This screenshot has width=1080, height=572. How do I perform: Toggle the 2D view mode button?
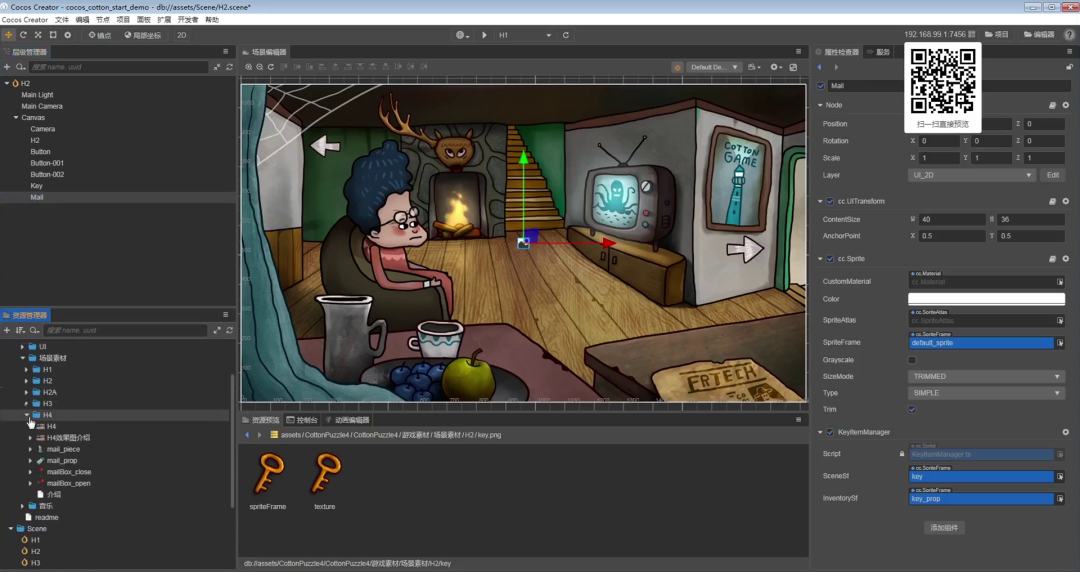click(182, 35)
